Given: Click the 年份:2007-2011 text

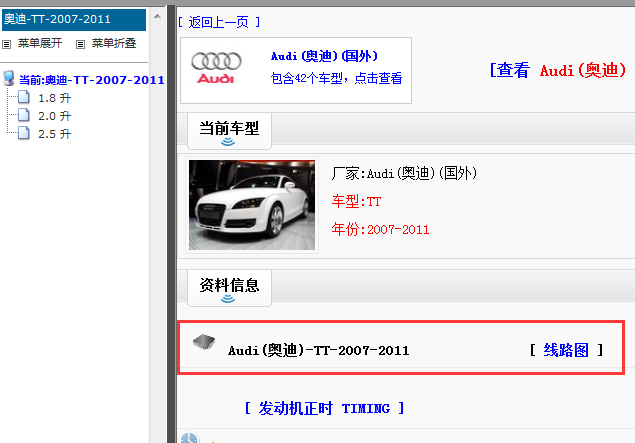Looking at the screenshot, I should 380,230.
